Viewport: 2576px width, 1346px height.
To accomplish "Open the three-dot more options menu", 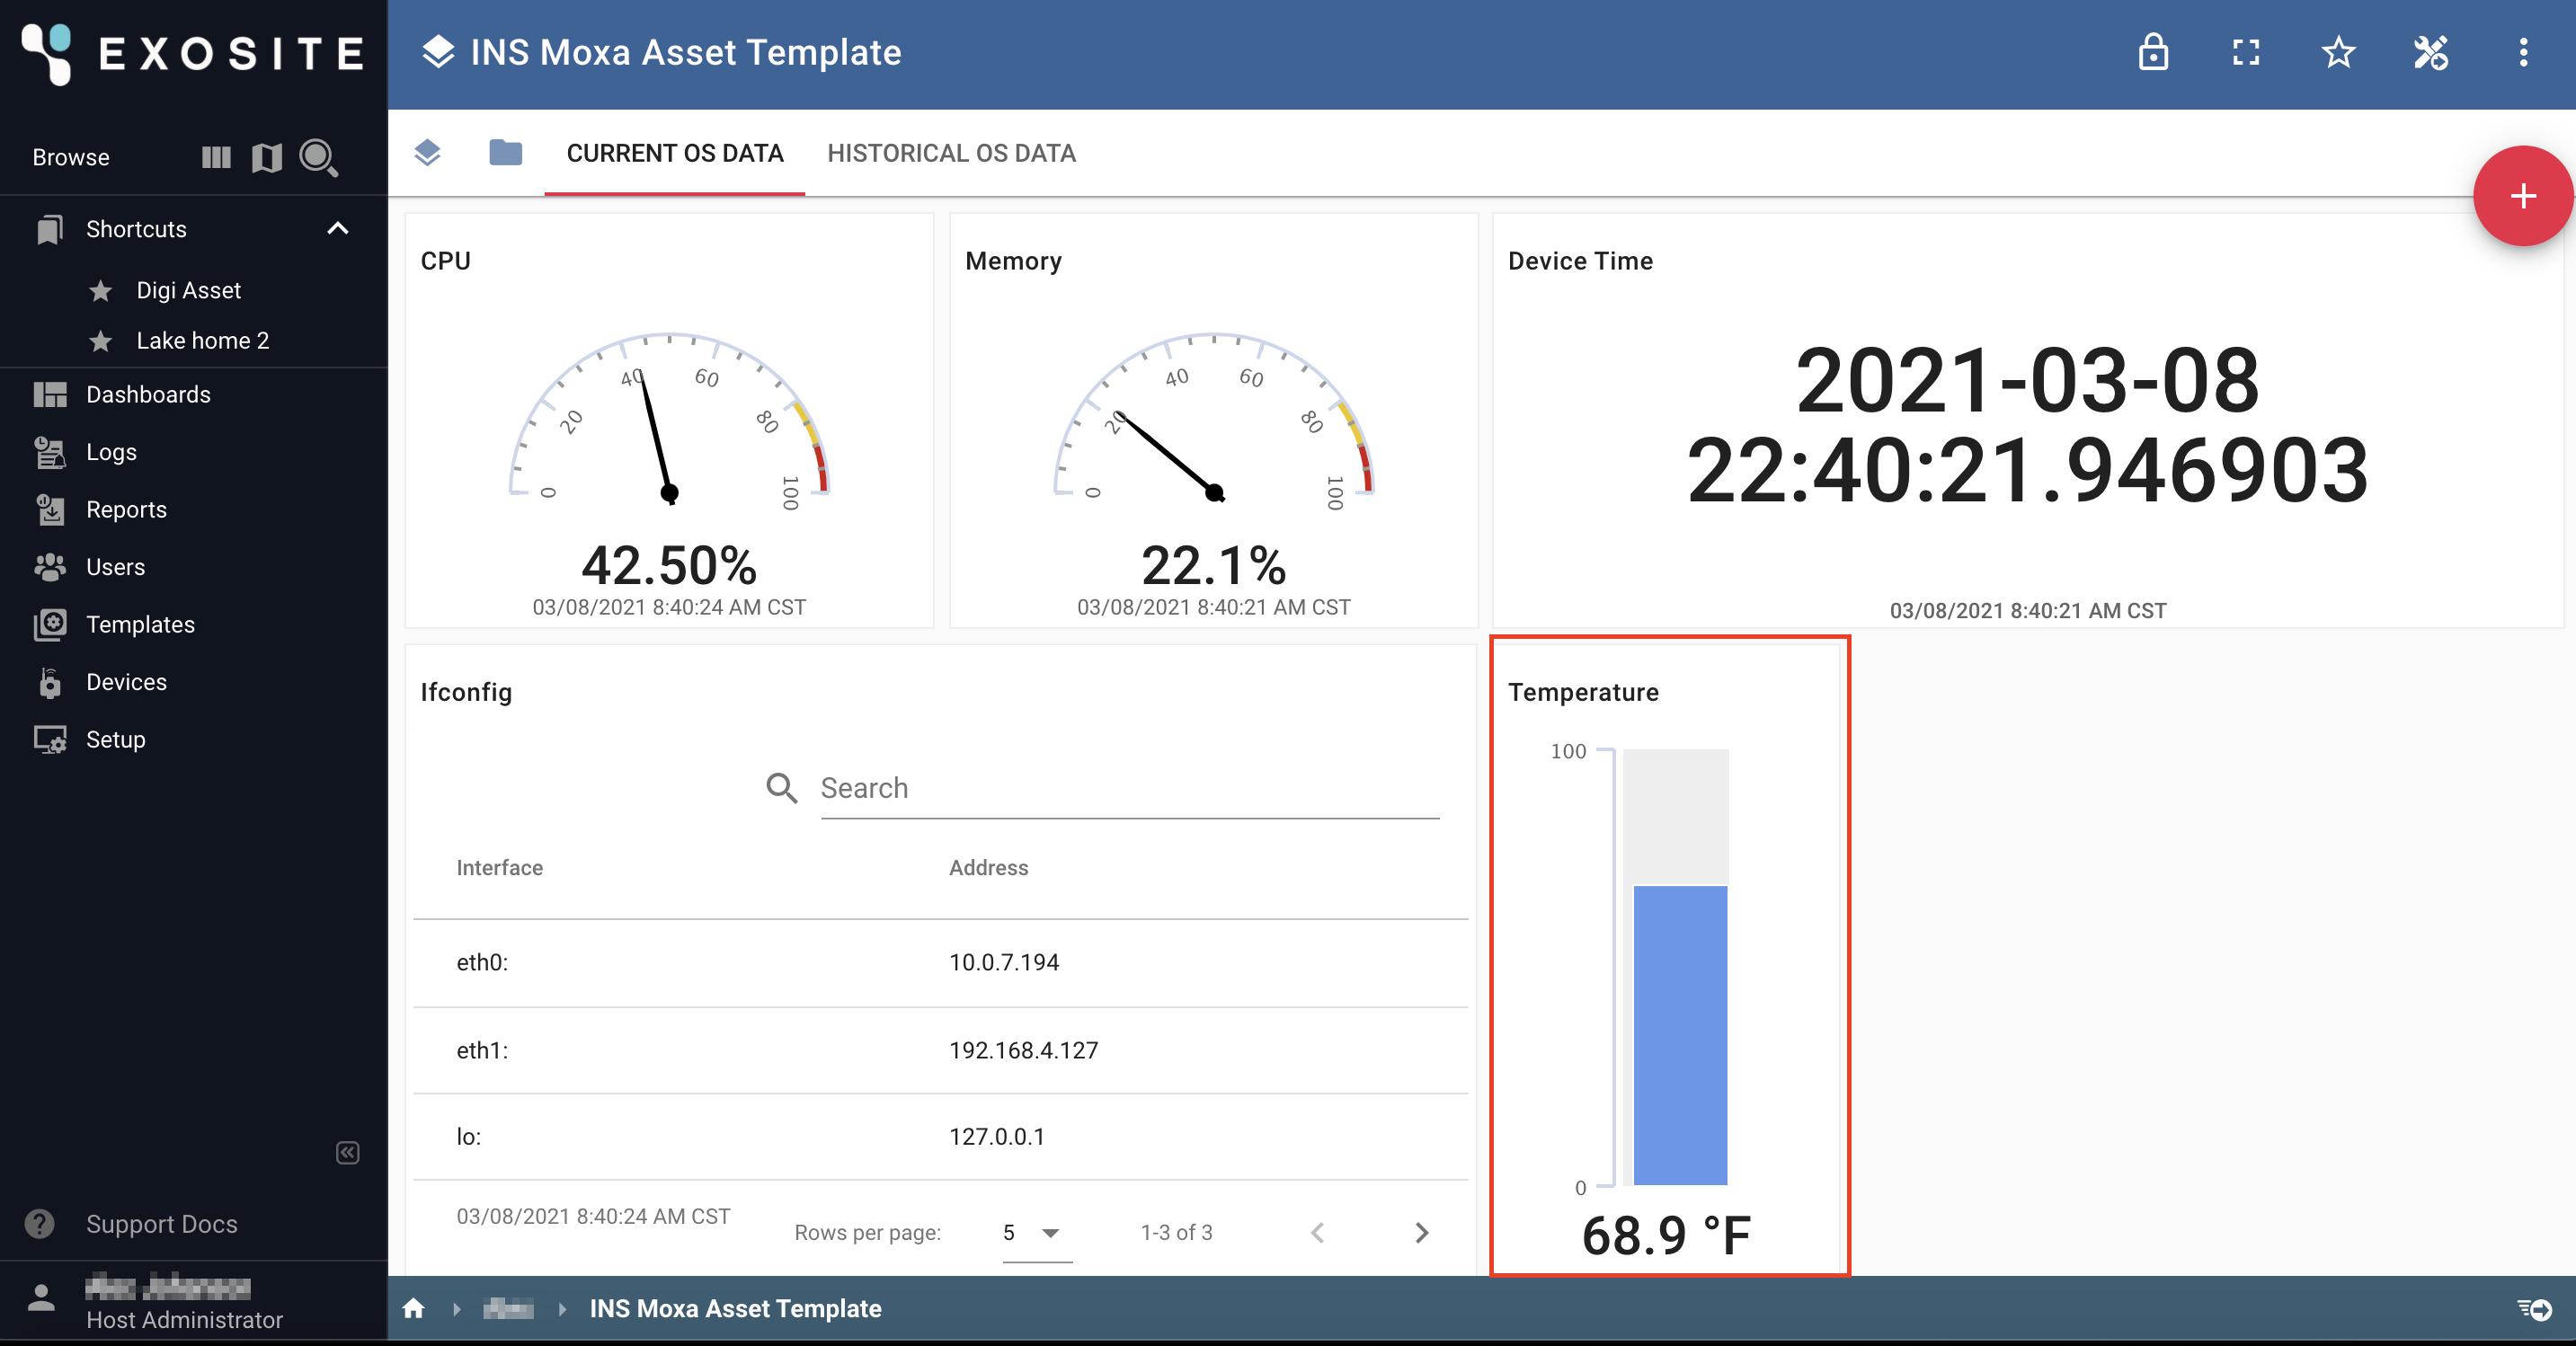I will (2523, 53).
